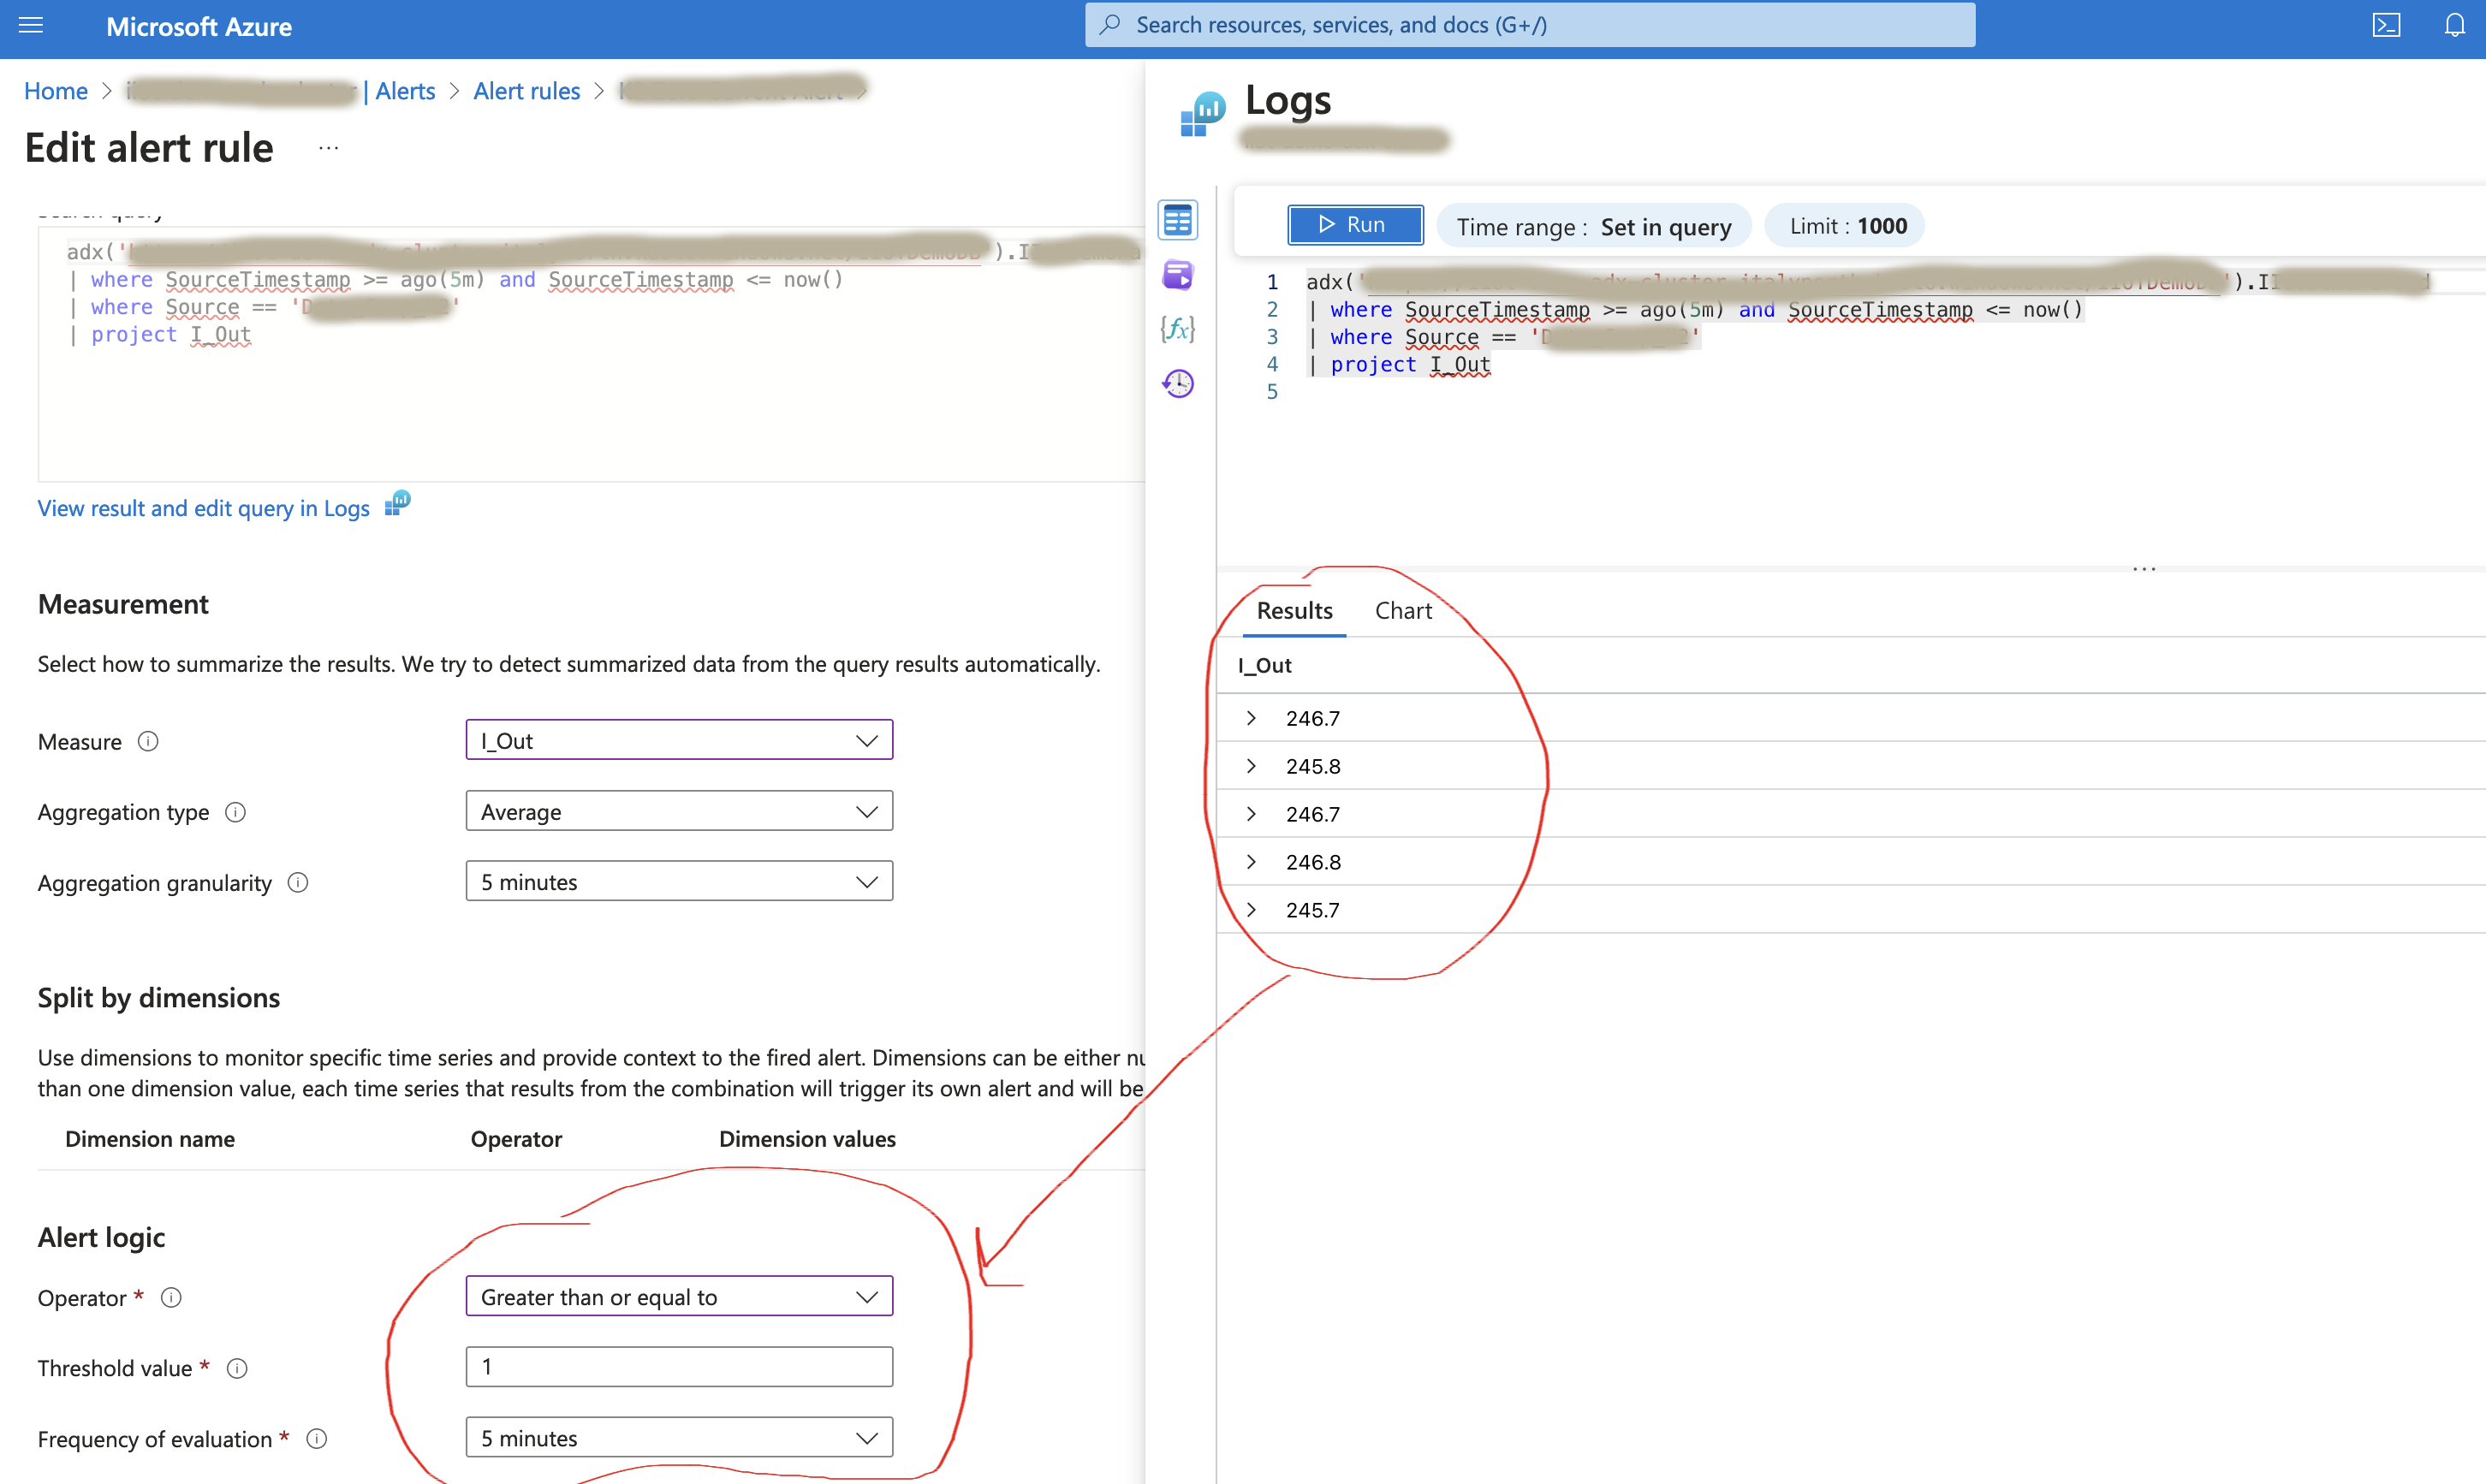Open the Tables pane icon in Logs sidebar
This screenshot has width=2486, height=1484.
coord(1178,219)
